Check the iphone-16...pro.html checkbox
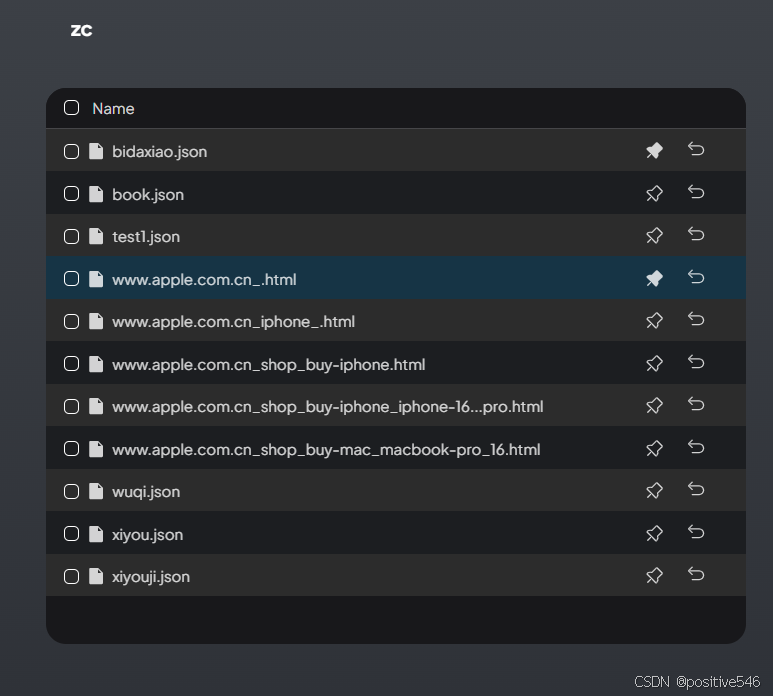This screenshot has height=696, width=773. click(71, 407)
